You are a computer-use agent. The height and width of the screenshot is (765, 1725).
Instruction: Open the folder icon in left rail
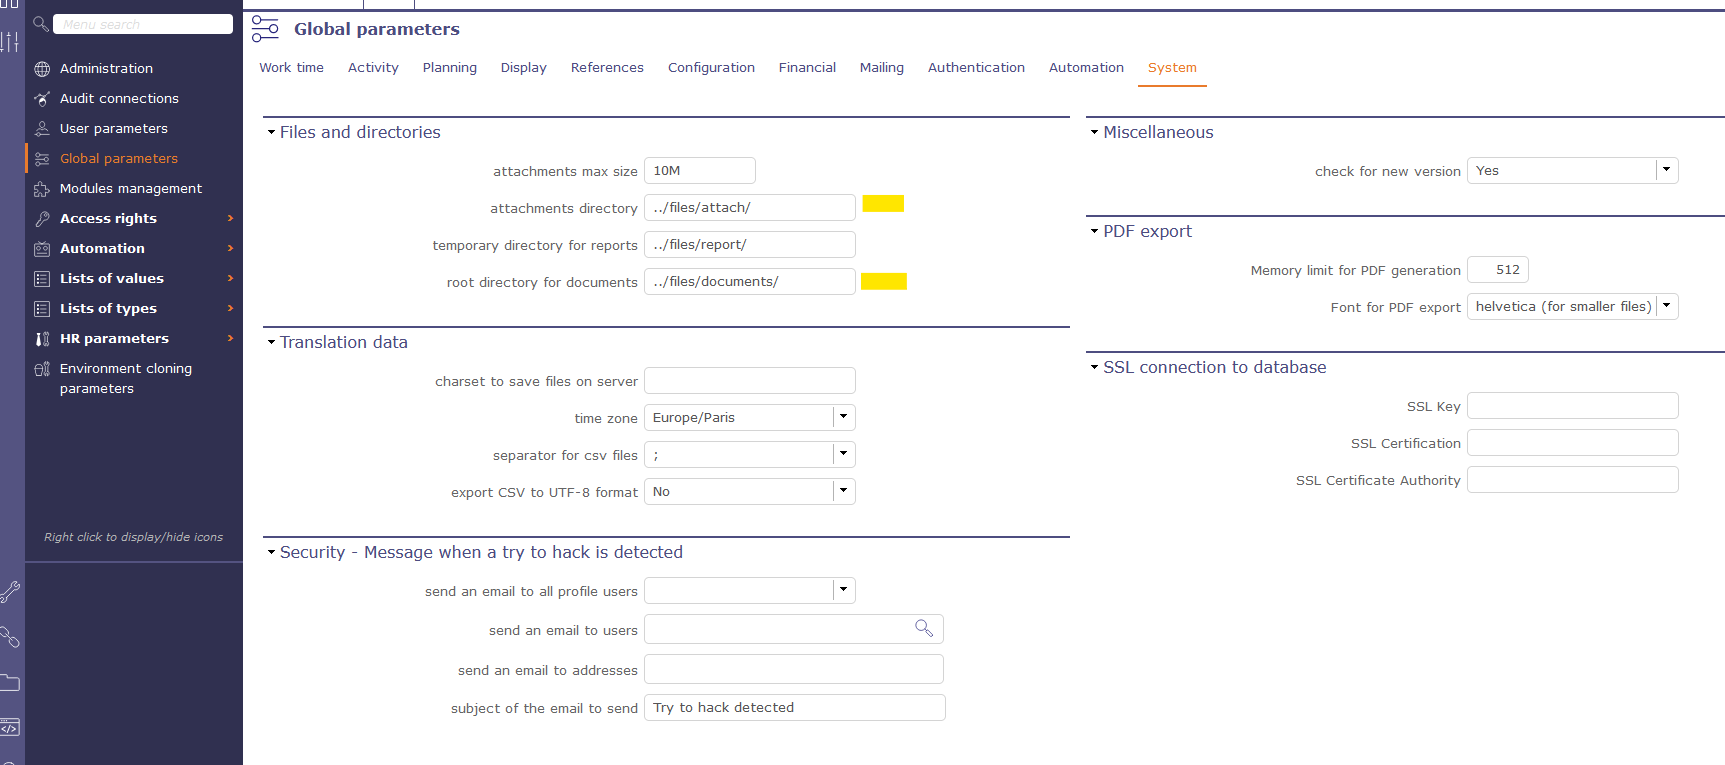pyautogui.click(x=10, y=683)
